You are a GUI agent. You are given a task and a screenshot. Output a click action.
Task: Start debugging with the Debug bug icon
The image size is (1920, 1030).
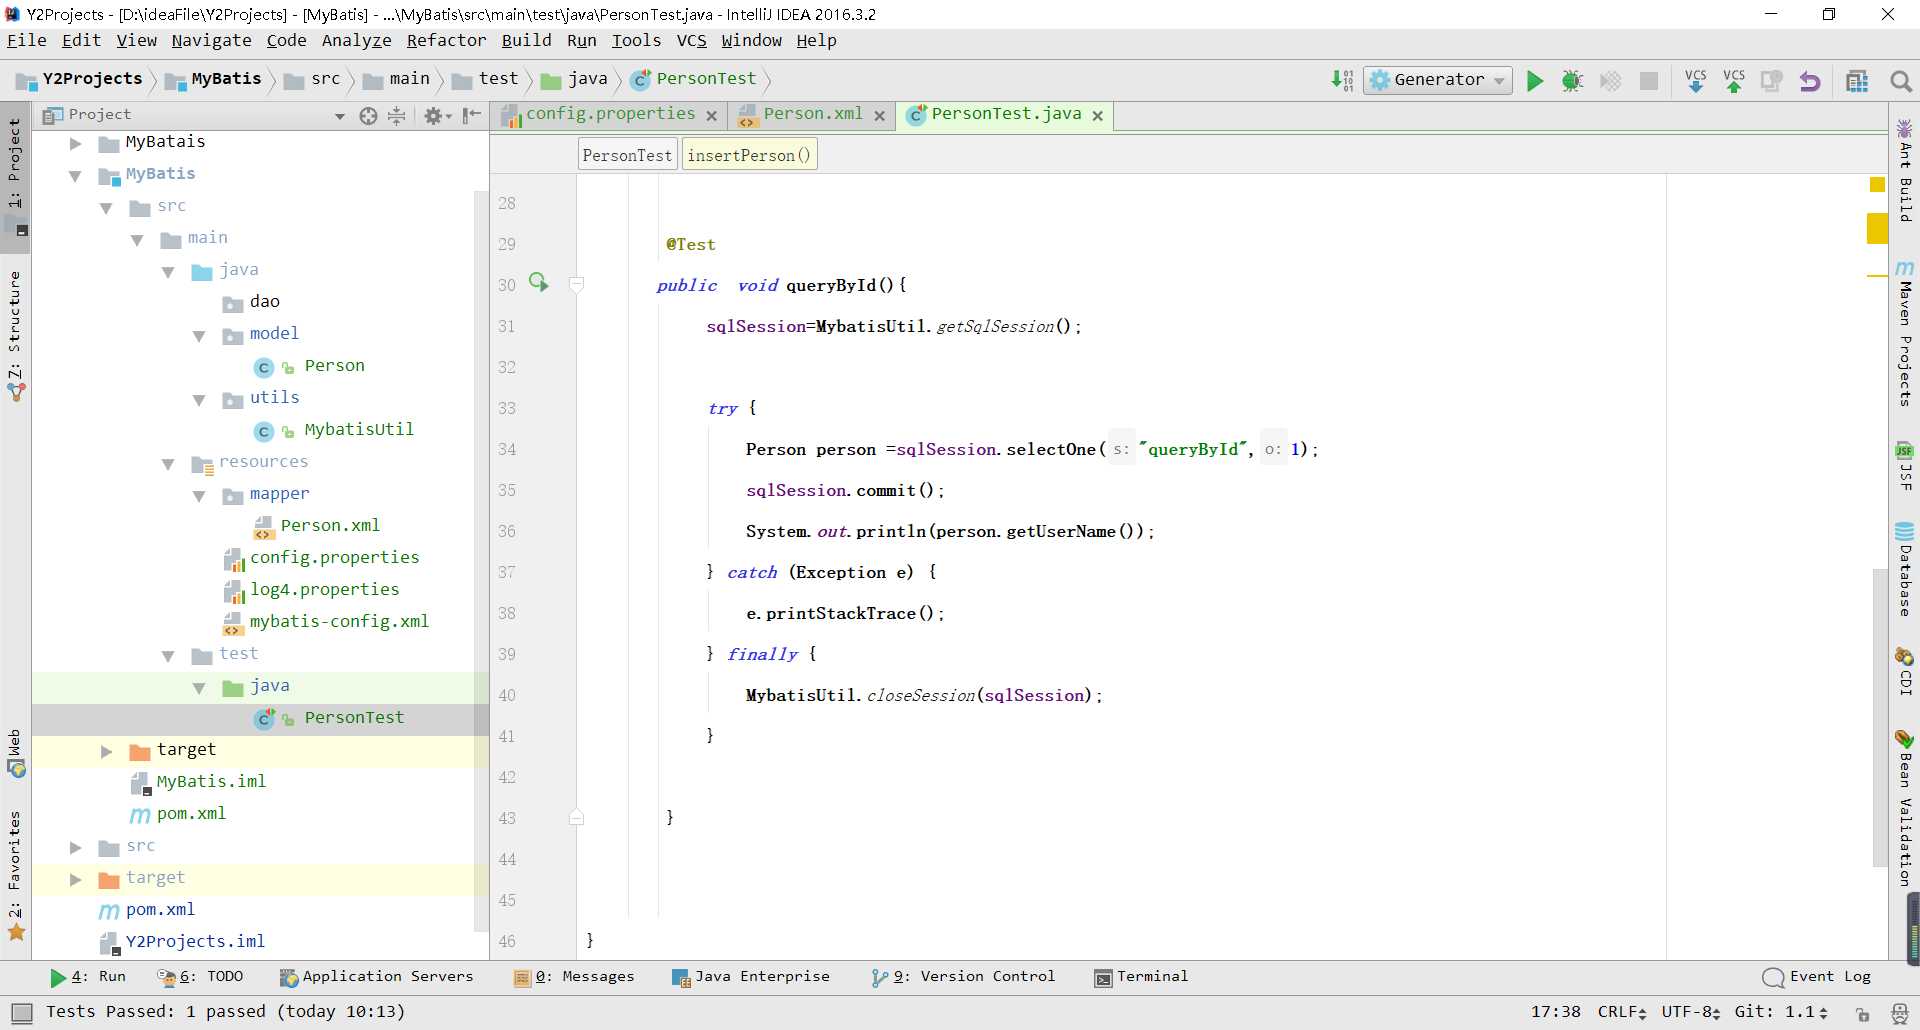pos(1572,81)
